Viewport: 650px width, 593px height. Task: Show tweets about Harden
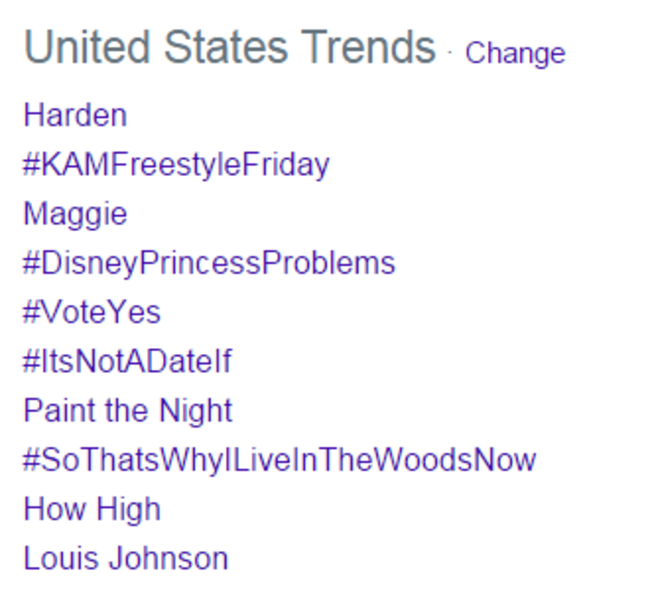pyautogui.click(x=75, y=115)
